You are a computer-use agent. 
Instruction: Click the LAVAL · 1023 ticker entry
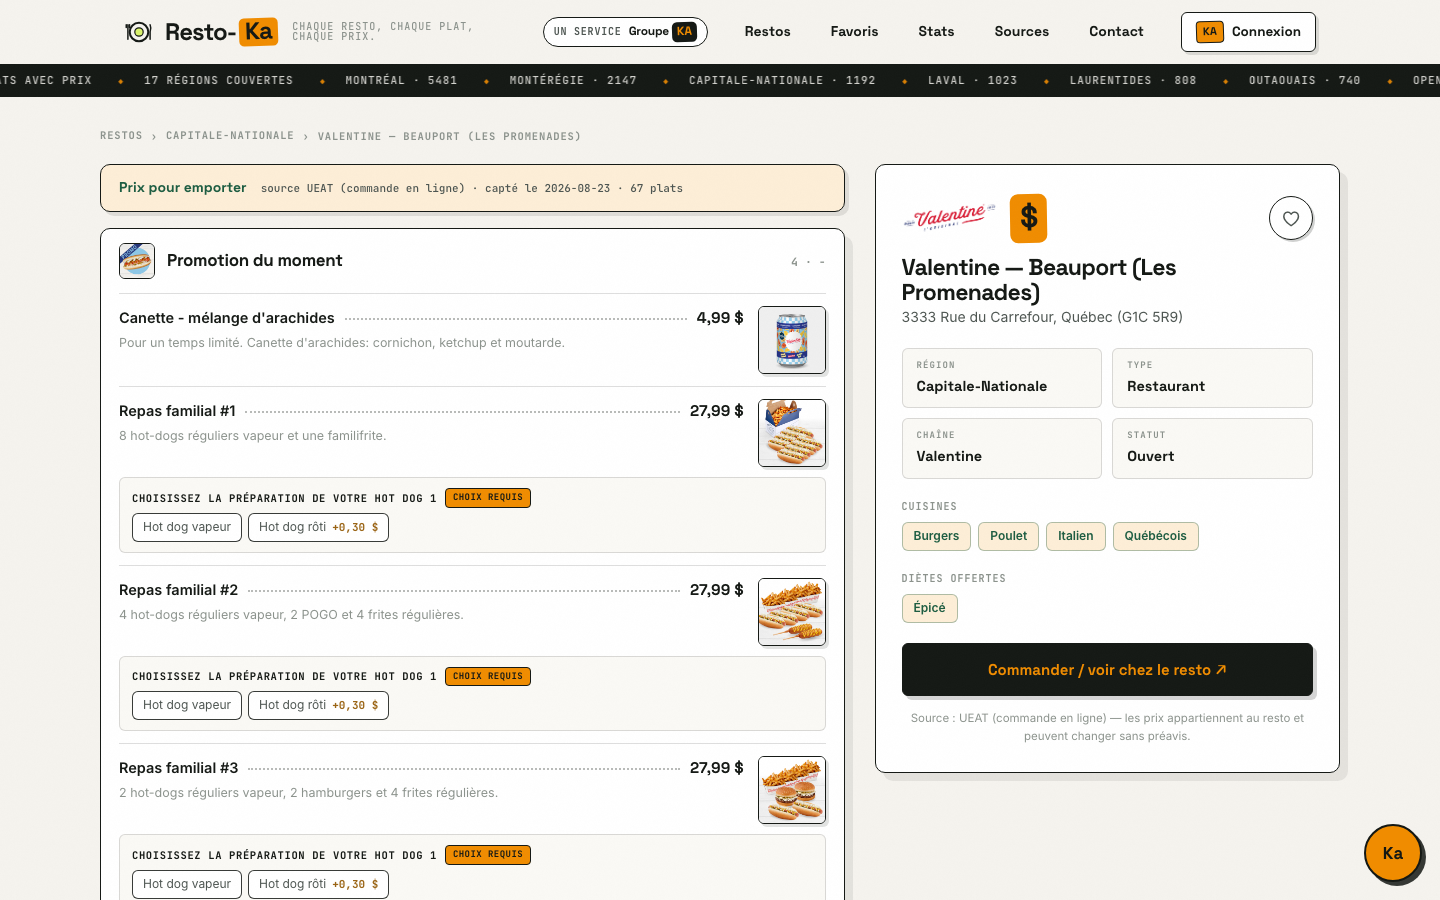tap(972, 80)
